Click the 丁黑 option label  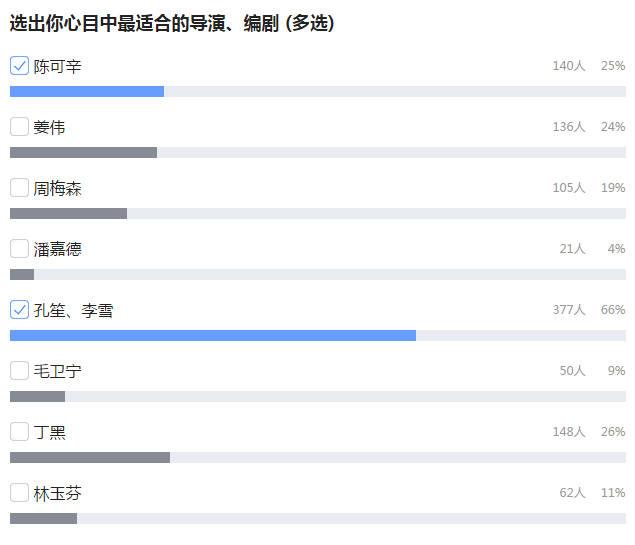click(x=49, y=433)
